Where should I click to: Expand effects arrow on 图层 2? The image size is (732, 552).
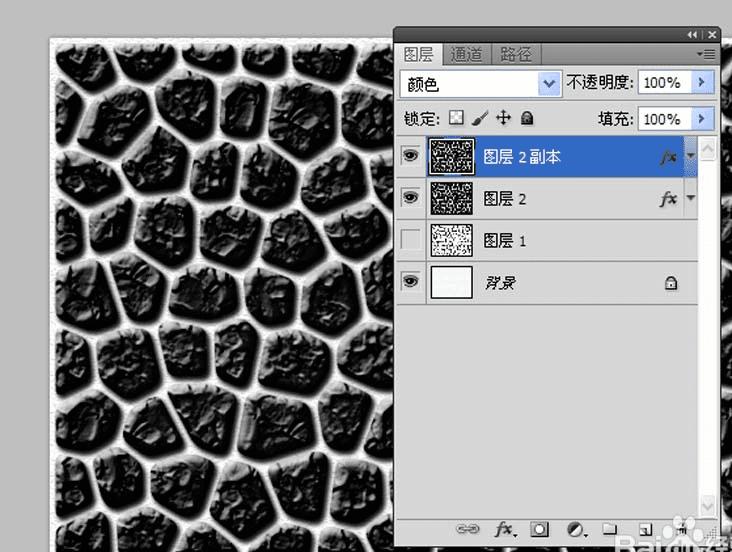[x=690, y=198]
